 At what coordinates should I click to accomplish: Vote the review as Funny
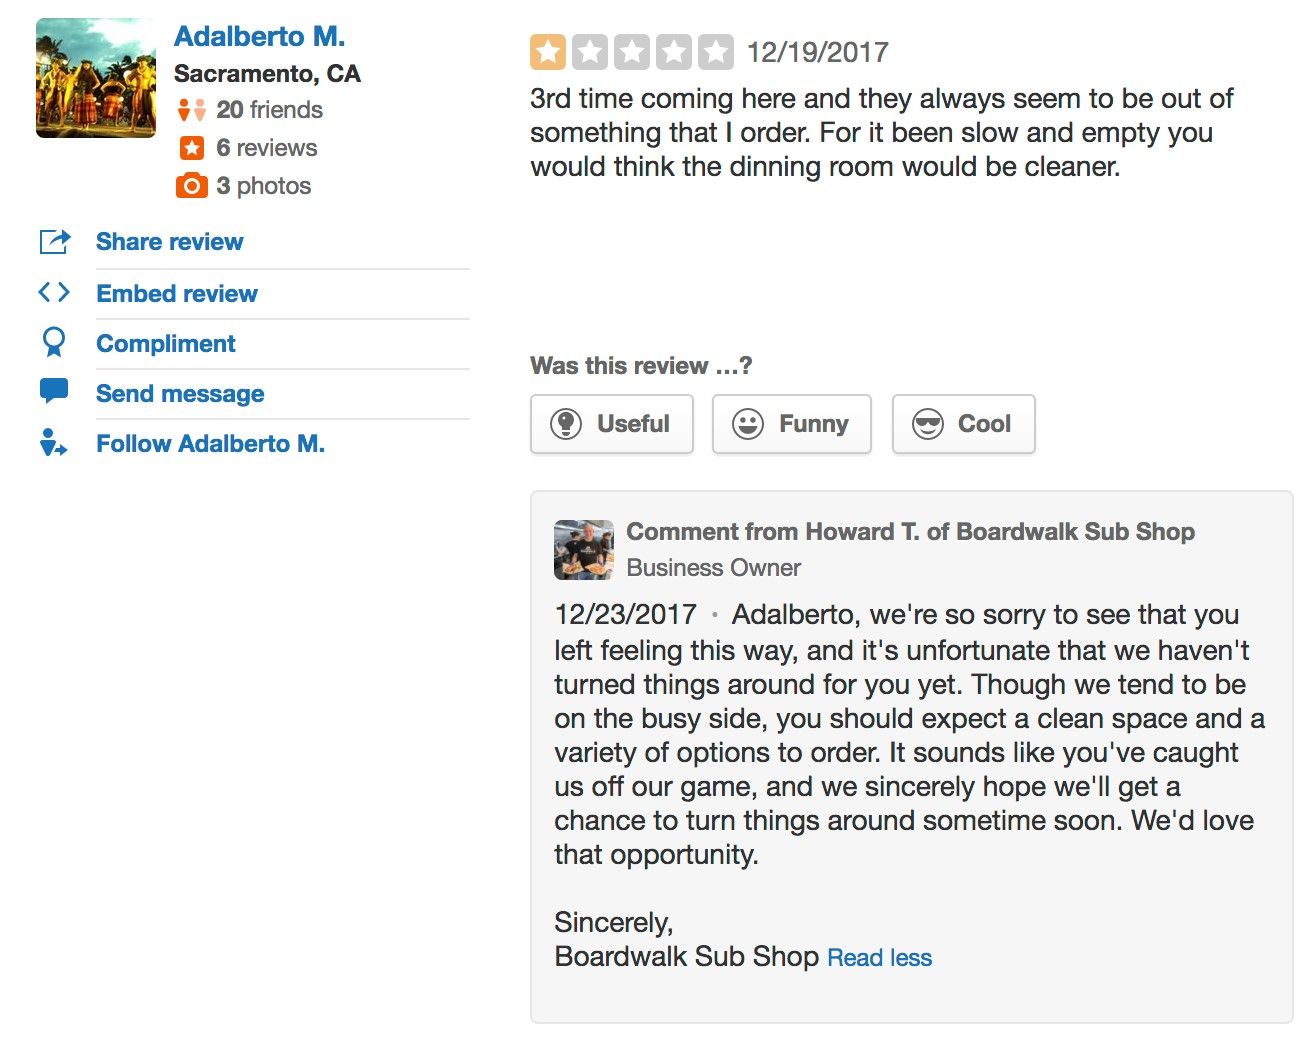[791, 424]
